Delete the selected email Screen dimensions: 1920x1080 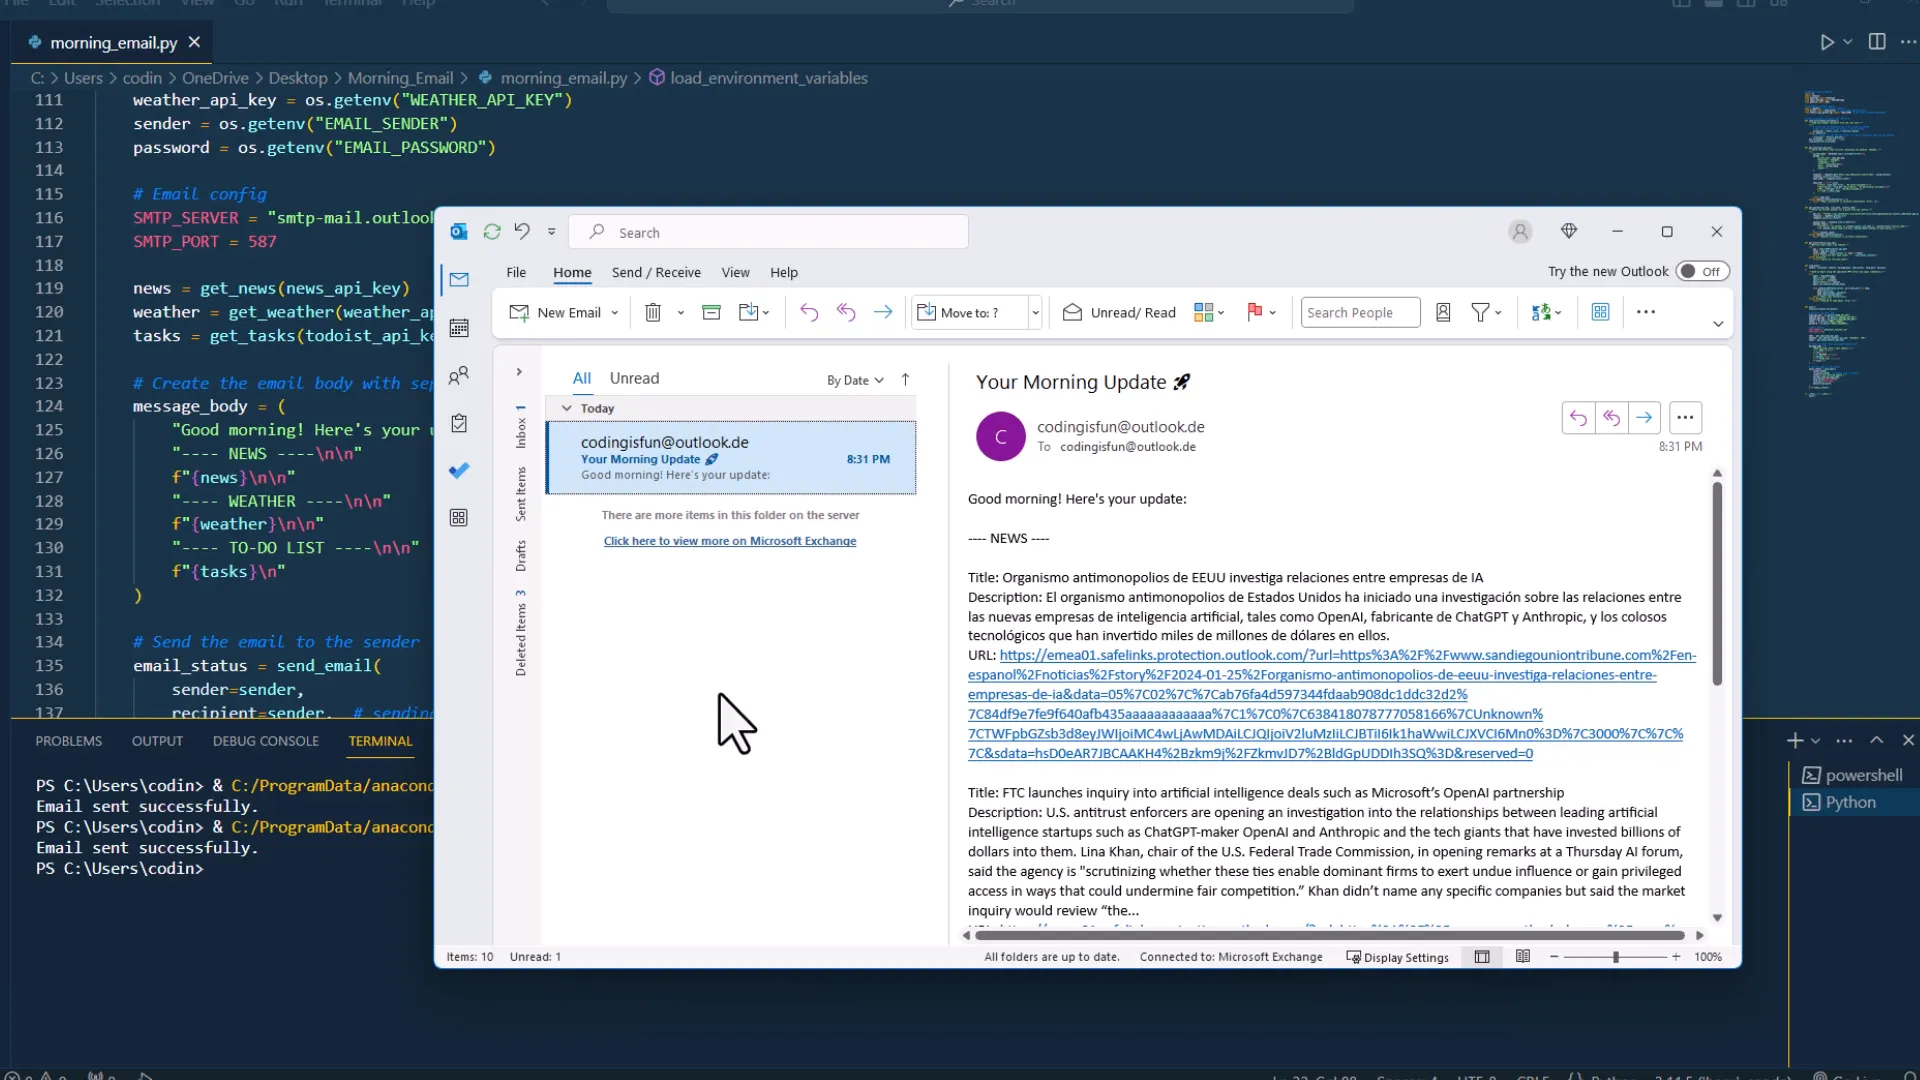click(x=652, y=312)
